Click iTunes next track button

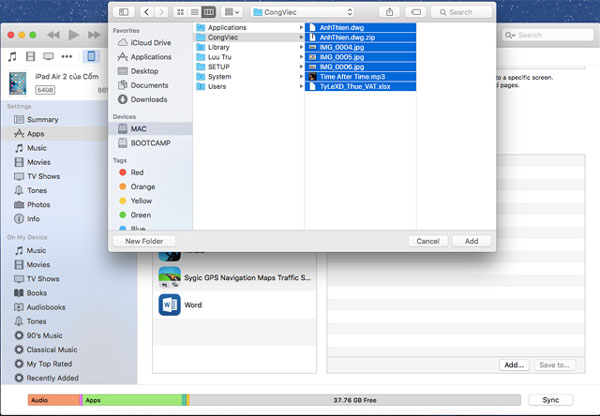(x=94, y=35)
